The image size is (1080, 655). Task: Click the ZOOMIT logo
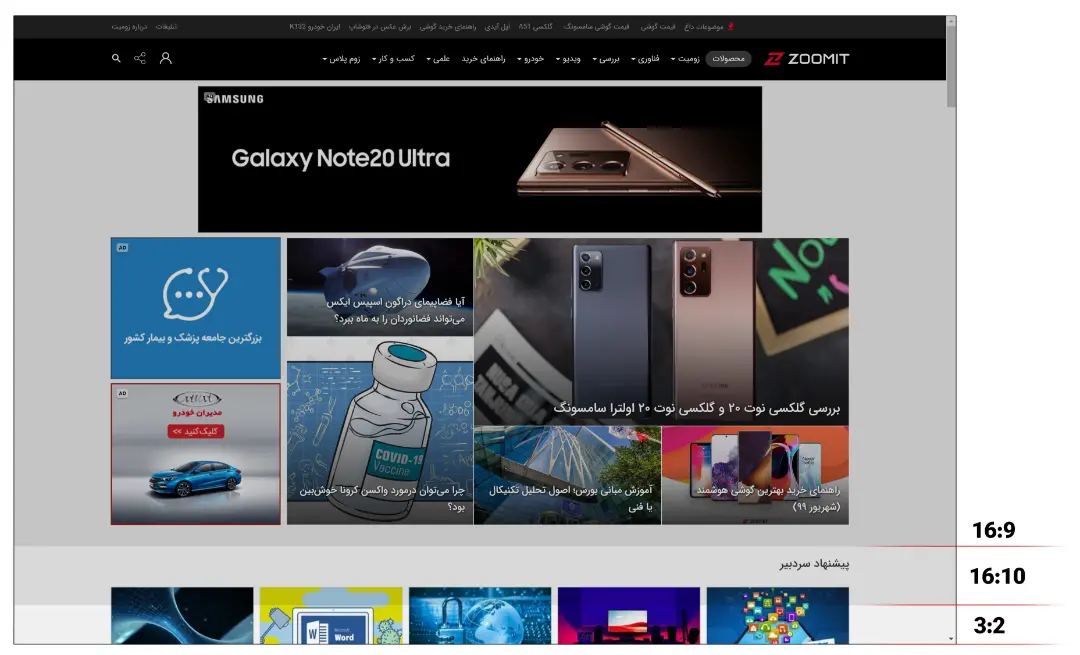point(806,59)
